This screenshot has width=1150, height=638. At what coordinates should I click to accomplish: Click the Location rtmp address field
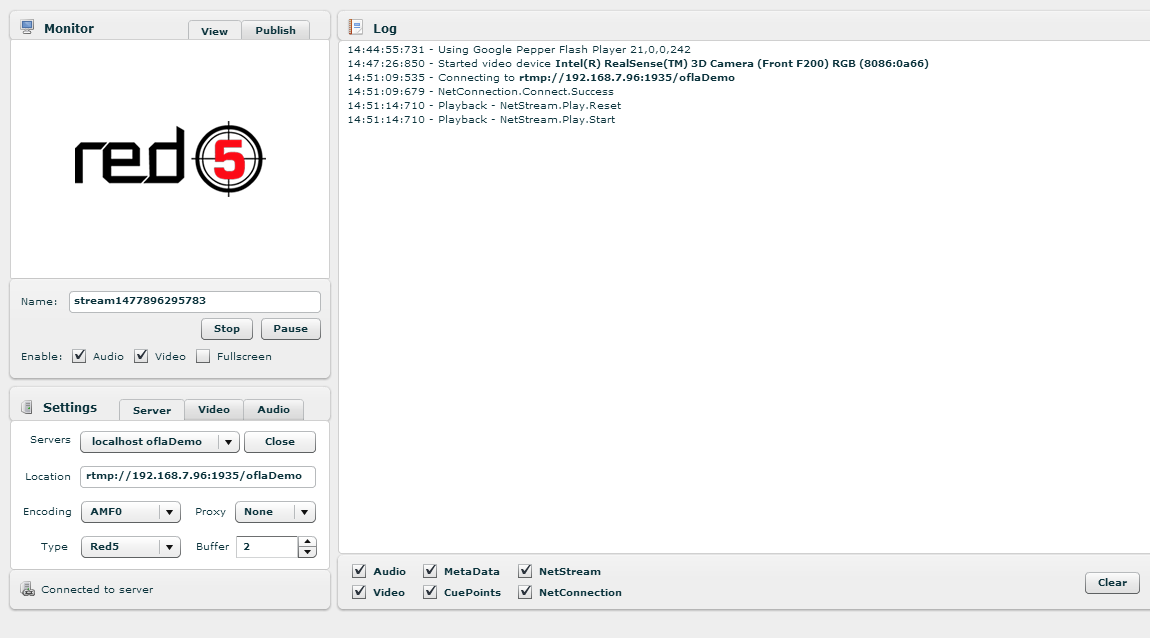(x=197, y=476)
